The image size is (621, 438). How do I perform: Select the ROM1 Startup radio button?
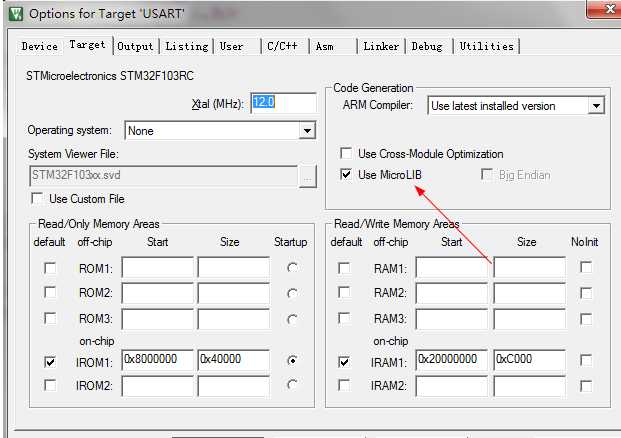(292, 268)
